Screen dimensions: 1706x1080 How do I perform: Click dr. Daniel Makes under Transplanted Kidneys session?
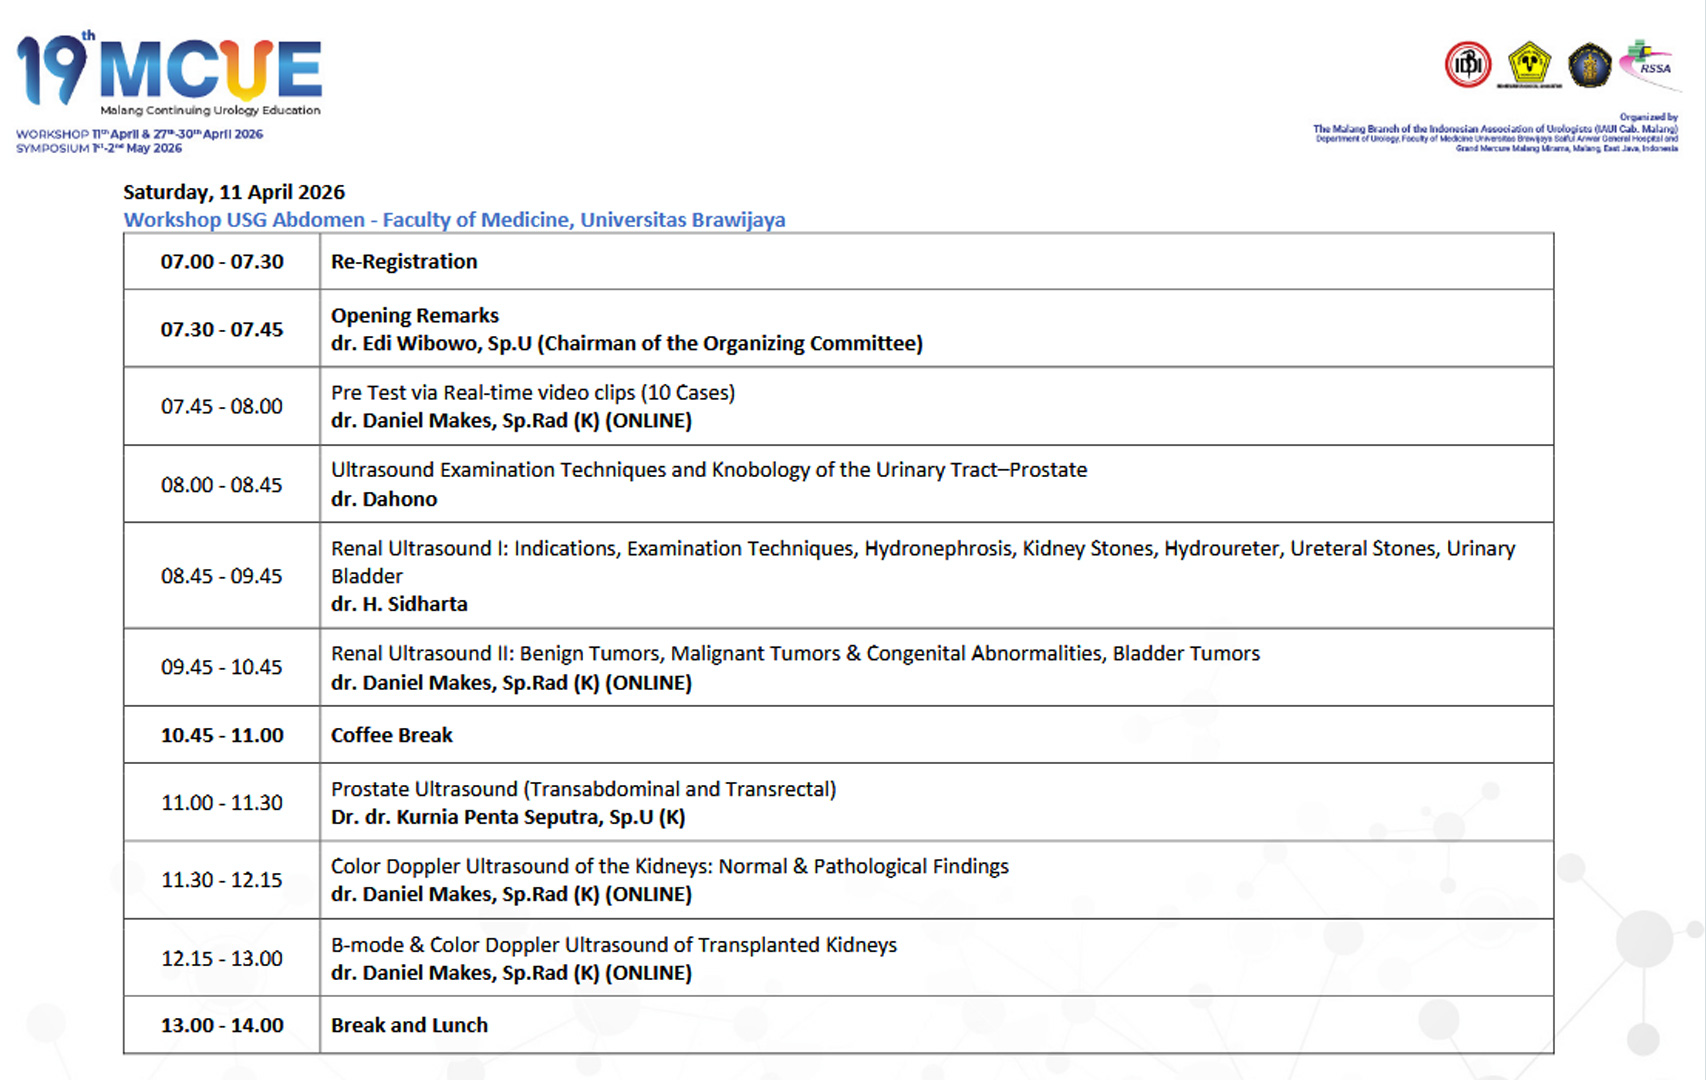[511, 973]
